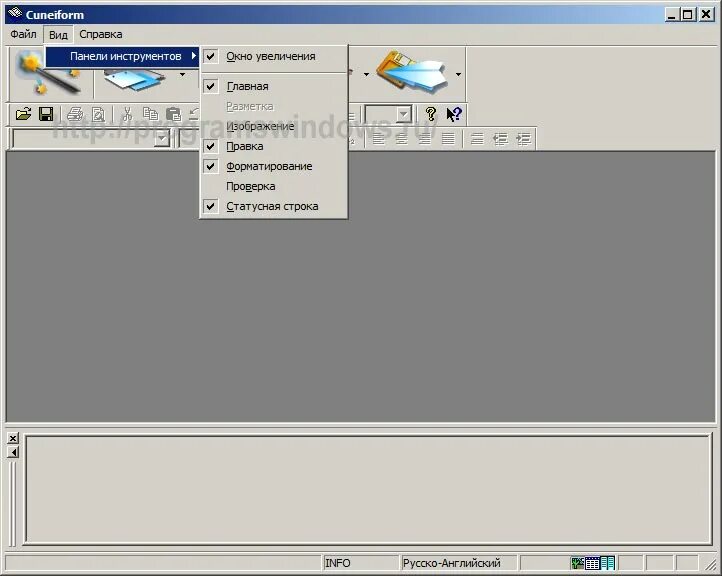722x576 pixels.
Task: Open the Вид menu
Action: [x=58, y=35]
